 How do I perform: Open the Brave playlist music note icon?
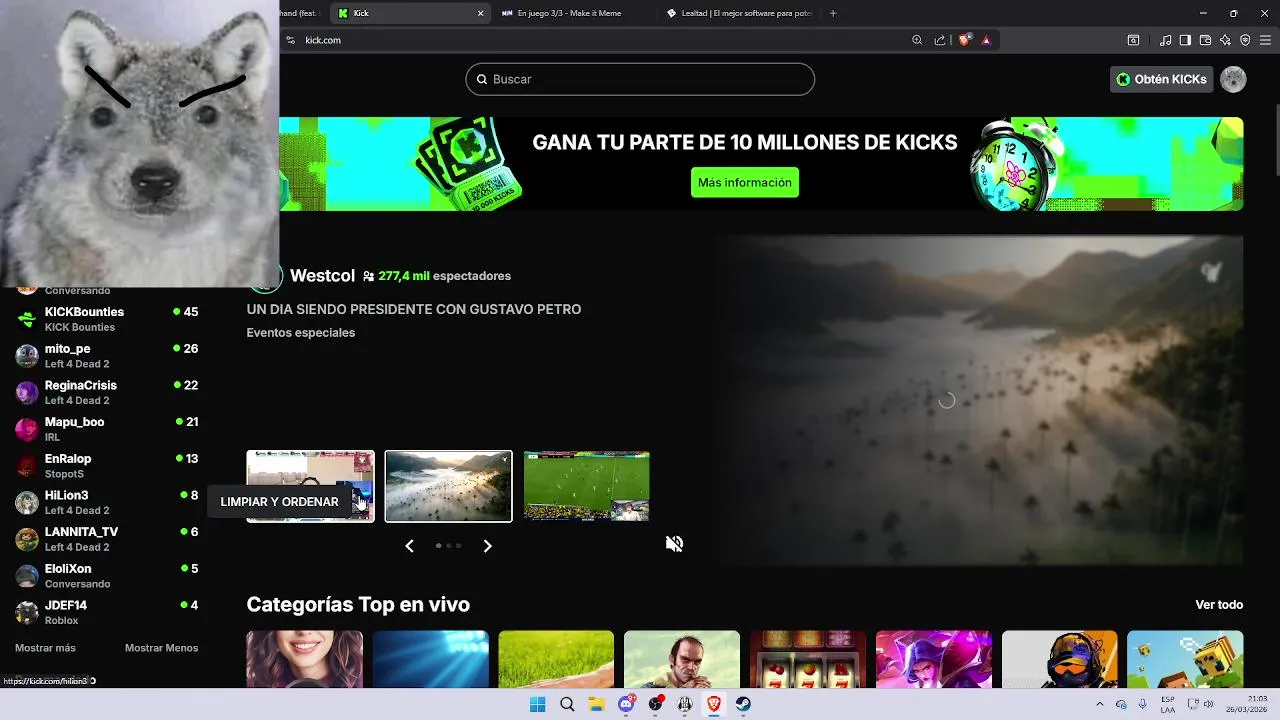[1166, 40]
